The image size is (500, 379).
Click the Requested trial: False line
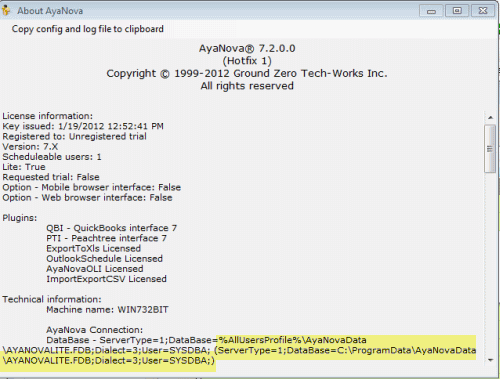[x=51, y=177]
